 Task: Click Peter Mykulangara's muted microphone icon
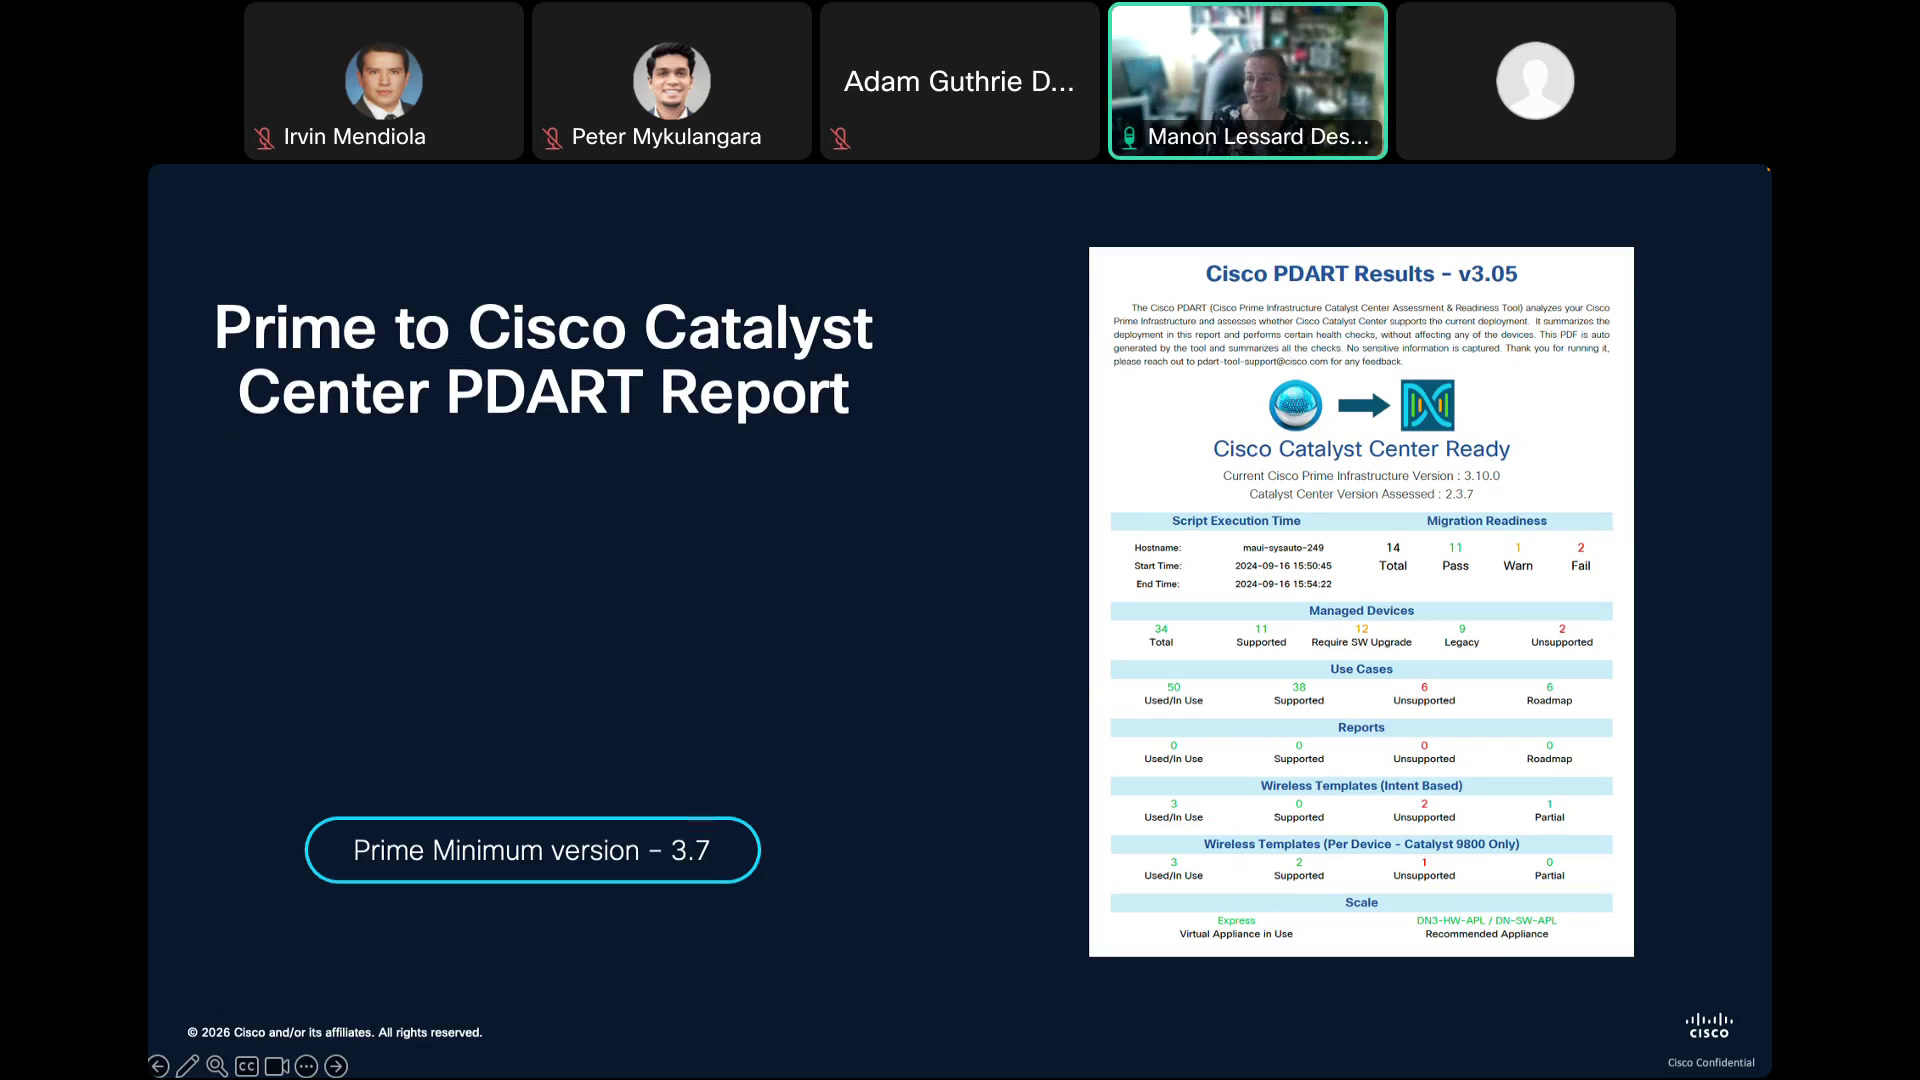point(552,138)
